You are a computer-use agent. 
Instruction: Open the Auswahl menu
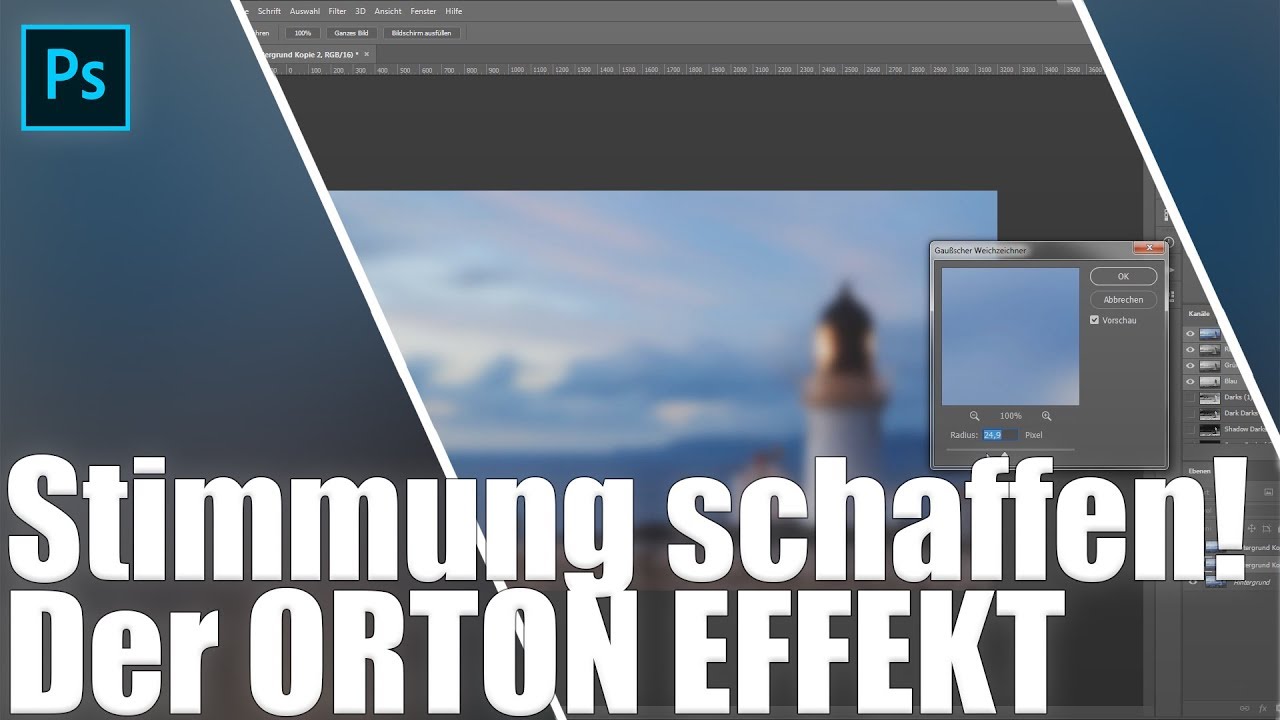pyautogui.click(x=304, y=11)
